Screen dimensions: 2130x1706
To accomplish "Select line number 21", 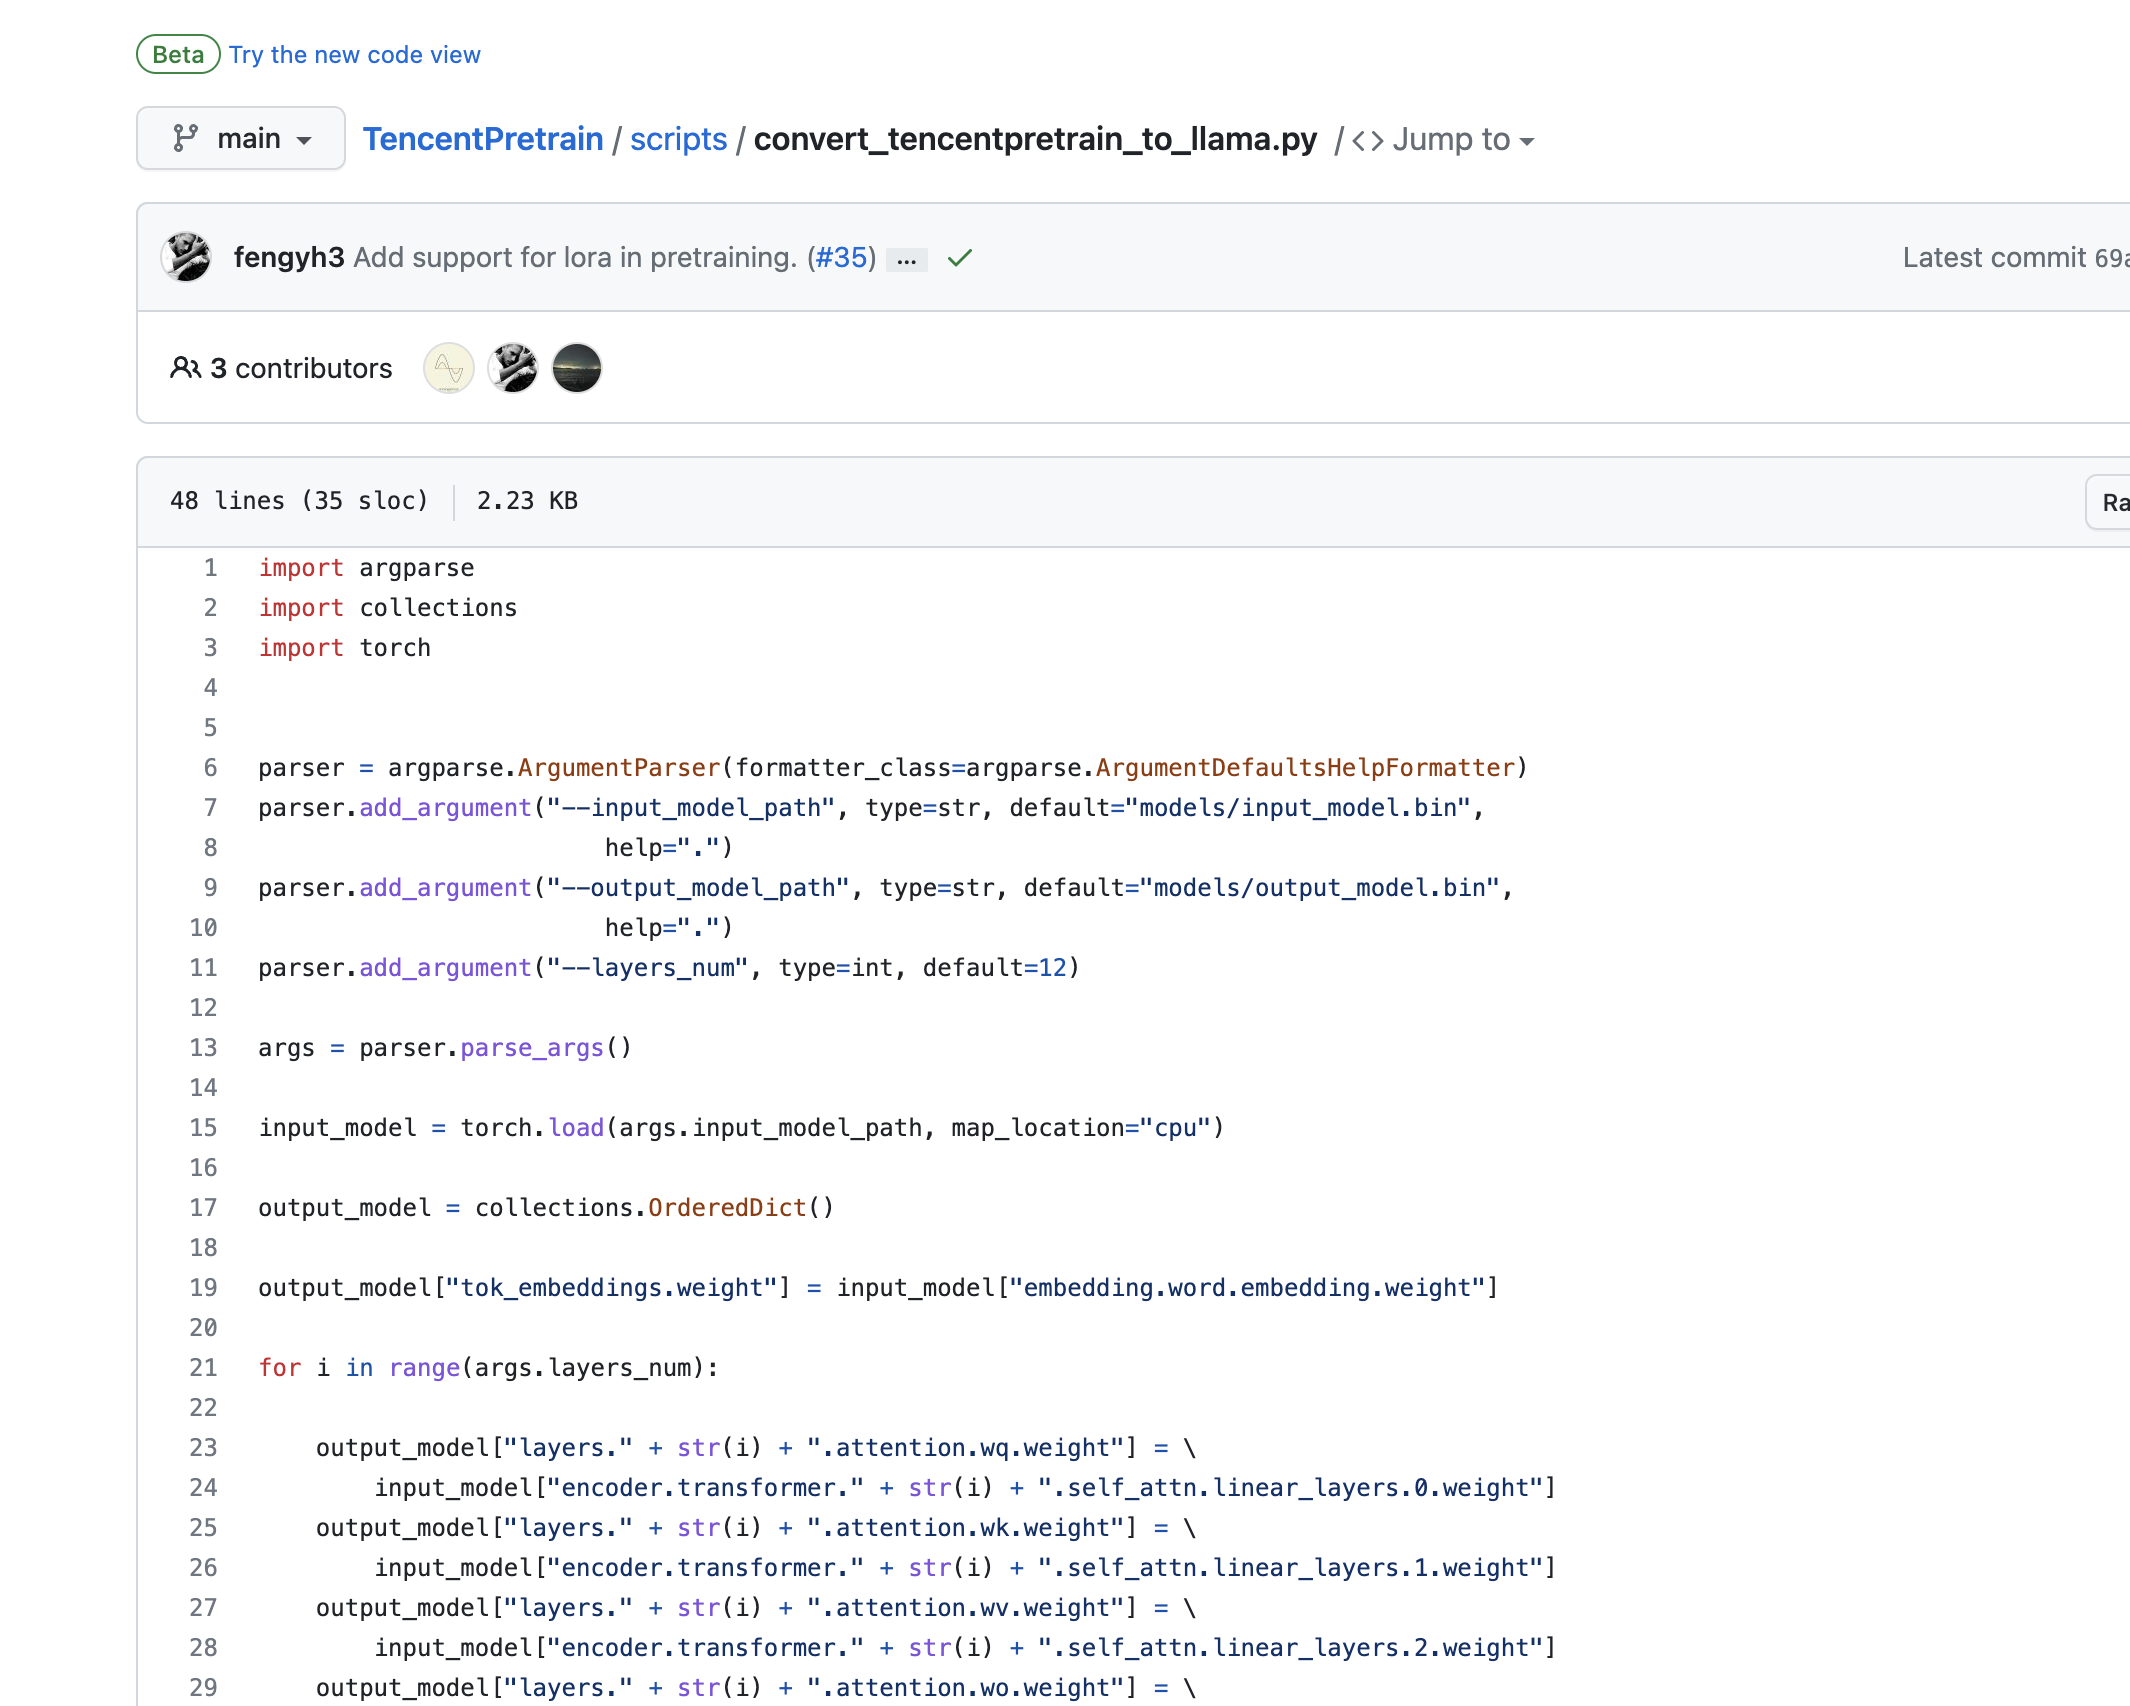I will point(204,1367).
